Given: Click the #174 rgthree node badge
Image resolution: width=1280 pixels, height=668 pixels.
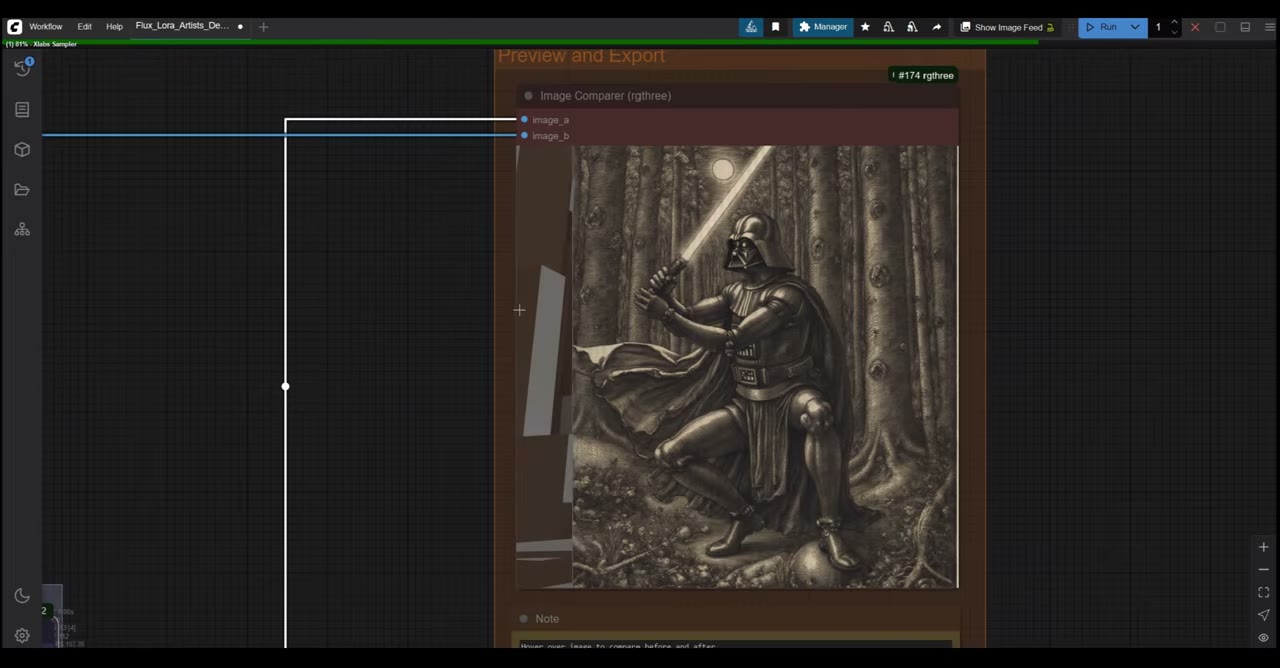Looking at the screenshot, I should tap(923, 75).
